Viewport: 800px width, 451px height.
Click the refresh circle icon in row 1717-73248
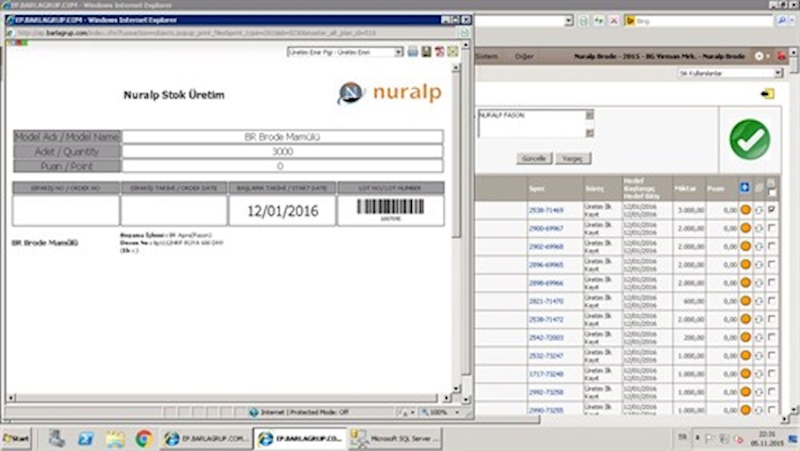point(759,374)
